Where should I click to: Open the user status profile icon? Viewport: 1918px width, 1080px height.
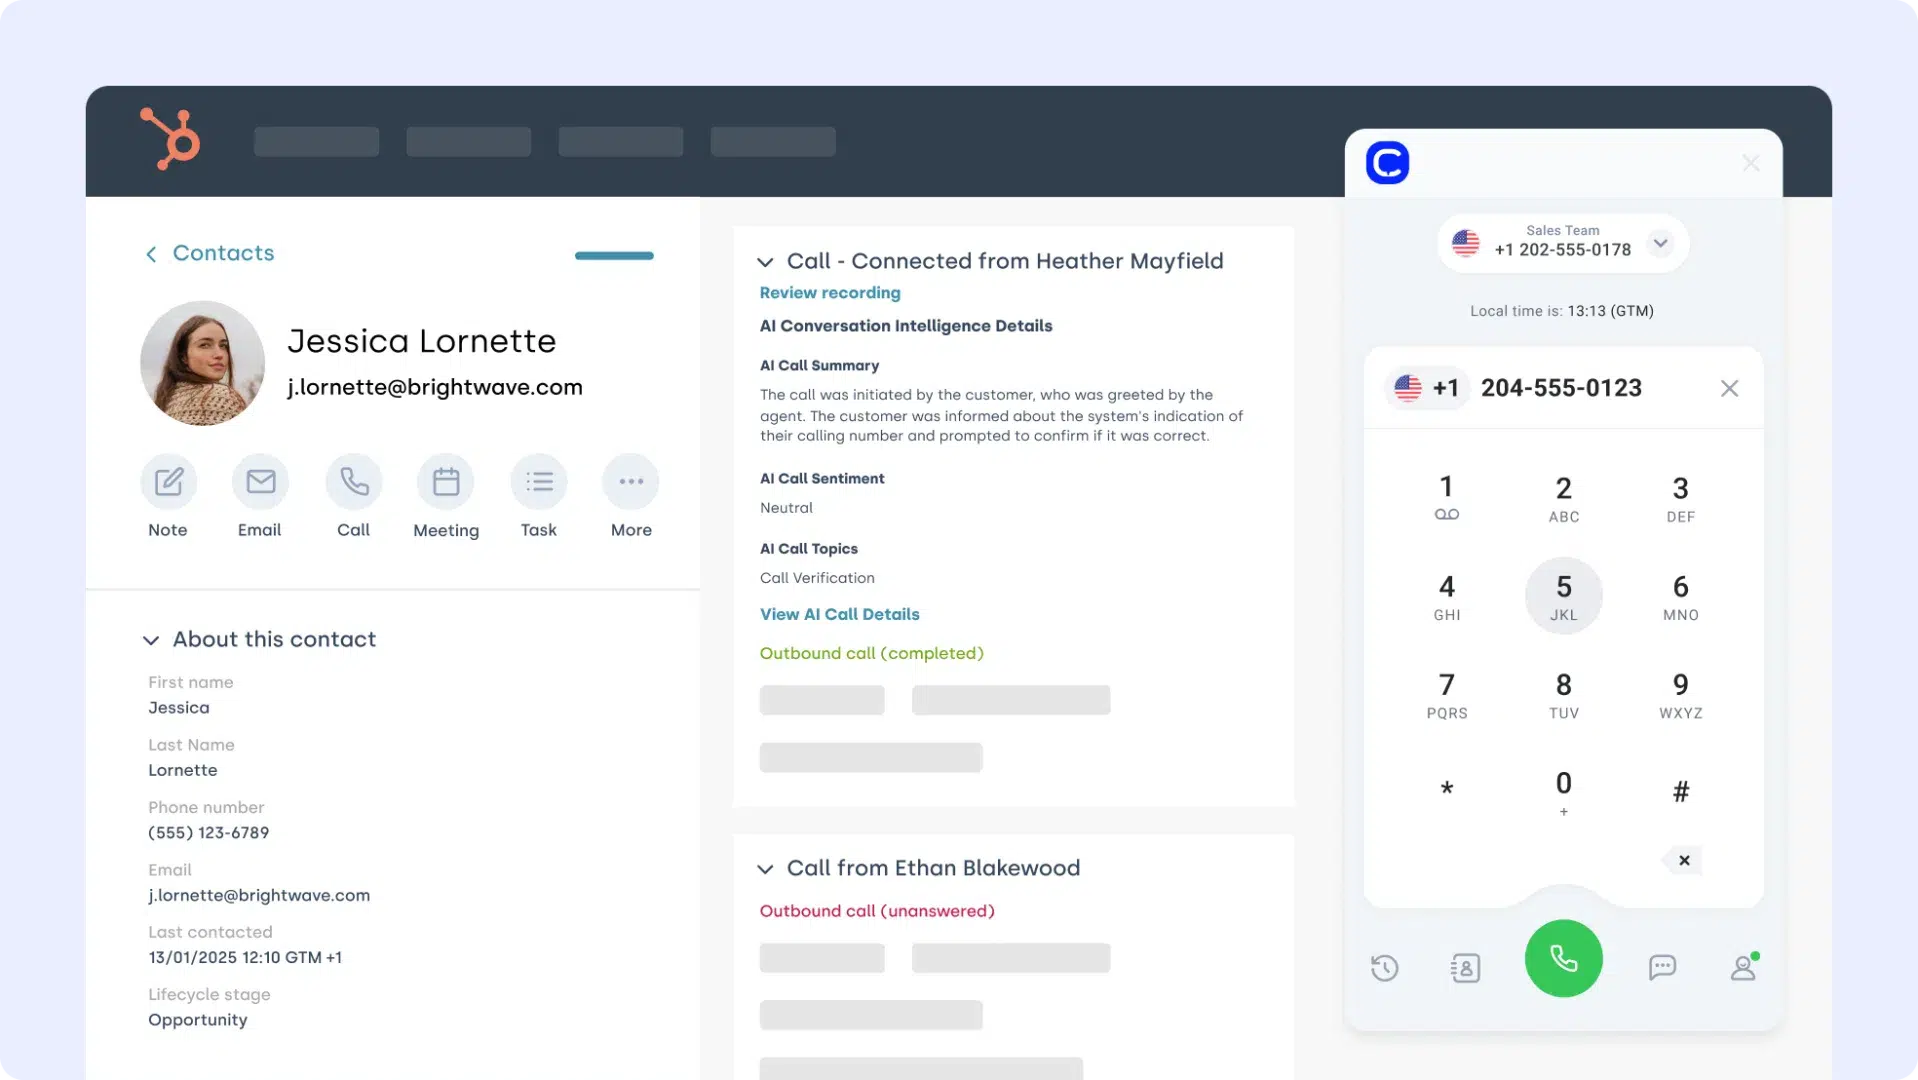pos(1743,967)
